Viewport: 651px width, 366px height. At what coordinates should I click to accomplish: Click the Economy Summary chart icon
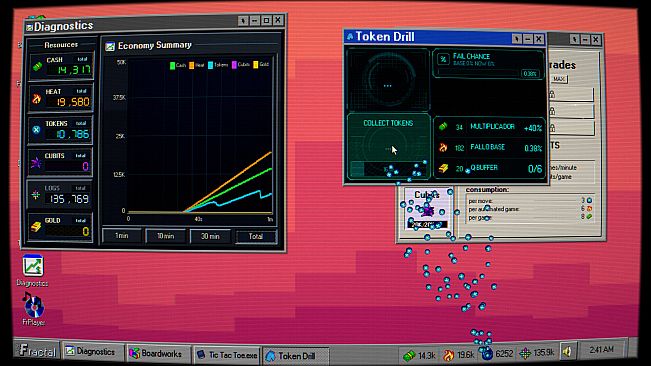click(x=110, y=46)
